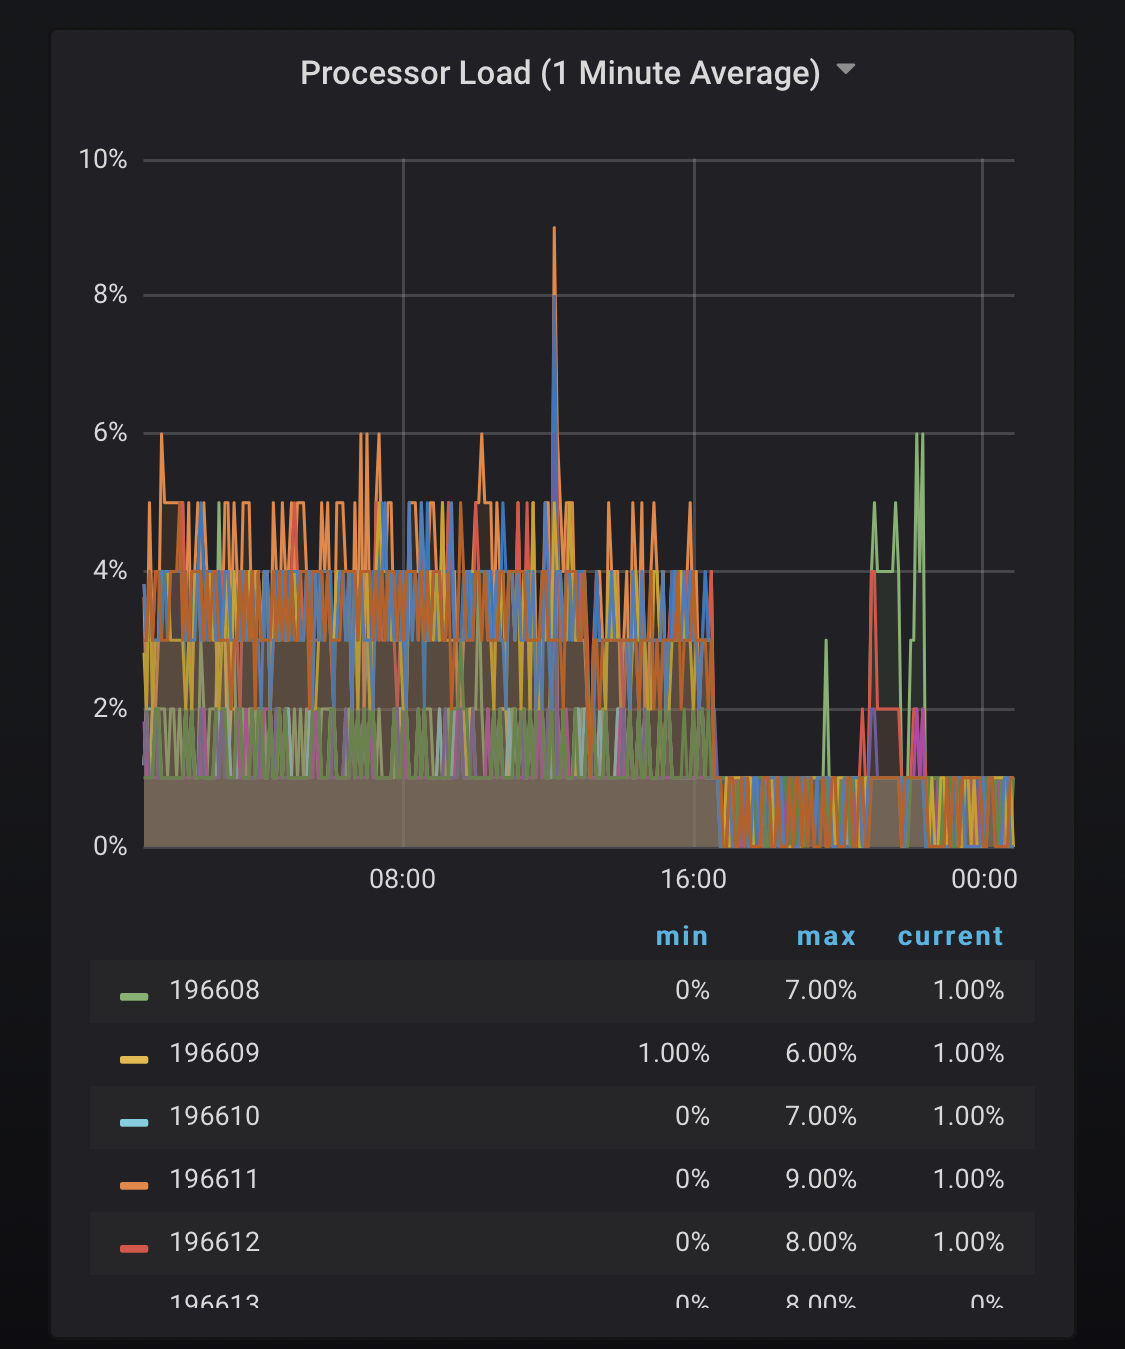The width and height of the screenshot is (1125, 1349).
Task: Open the orange color icon for 196611
Action: coord(134,1185)
